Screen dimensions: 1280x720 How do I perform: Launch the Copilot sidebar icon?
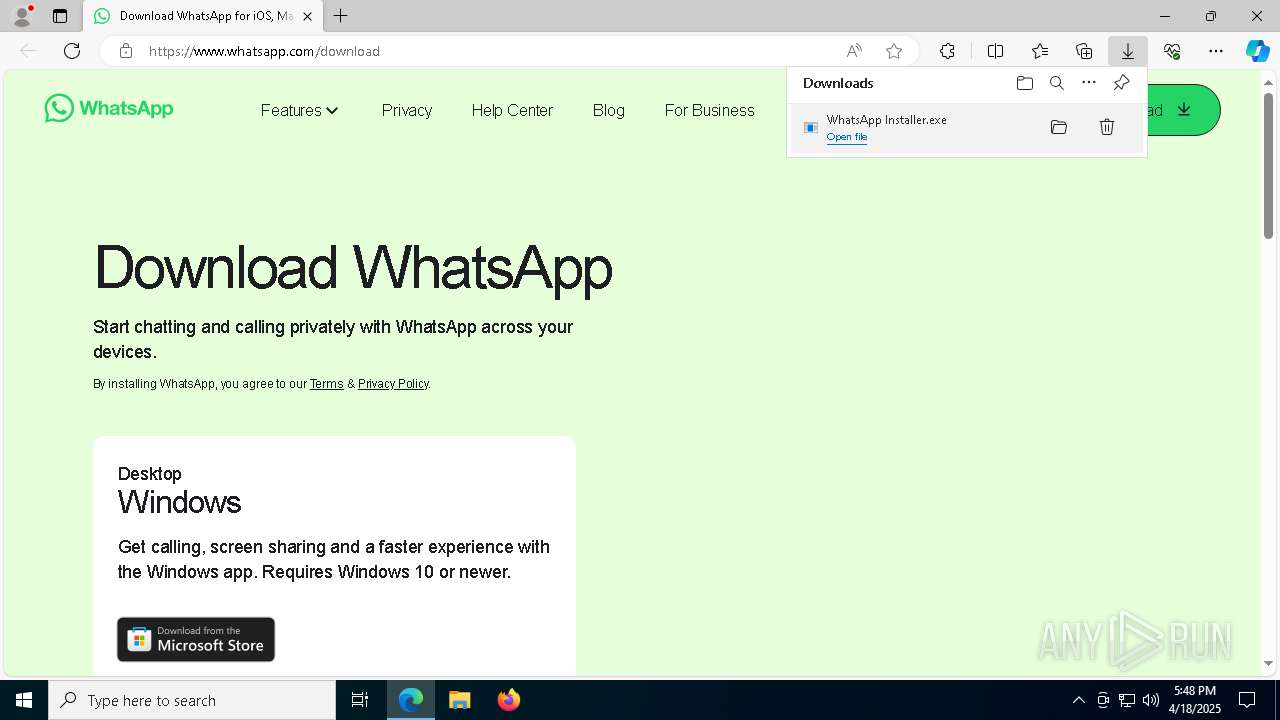(1257, 51)
